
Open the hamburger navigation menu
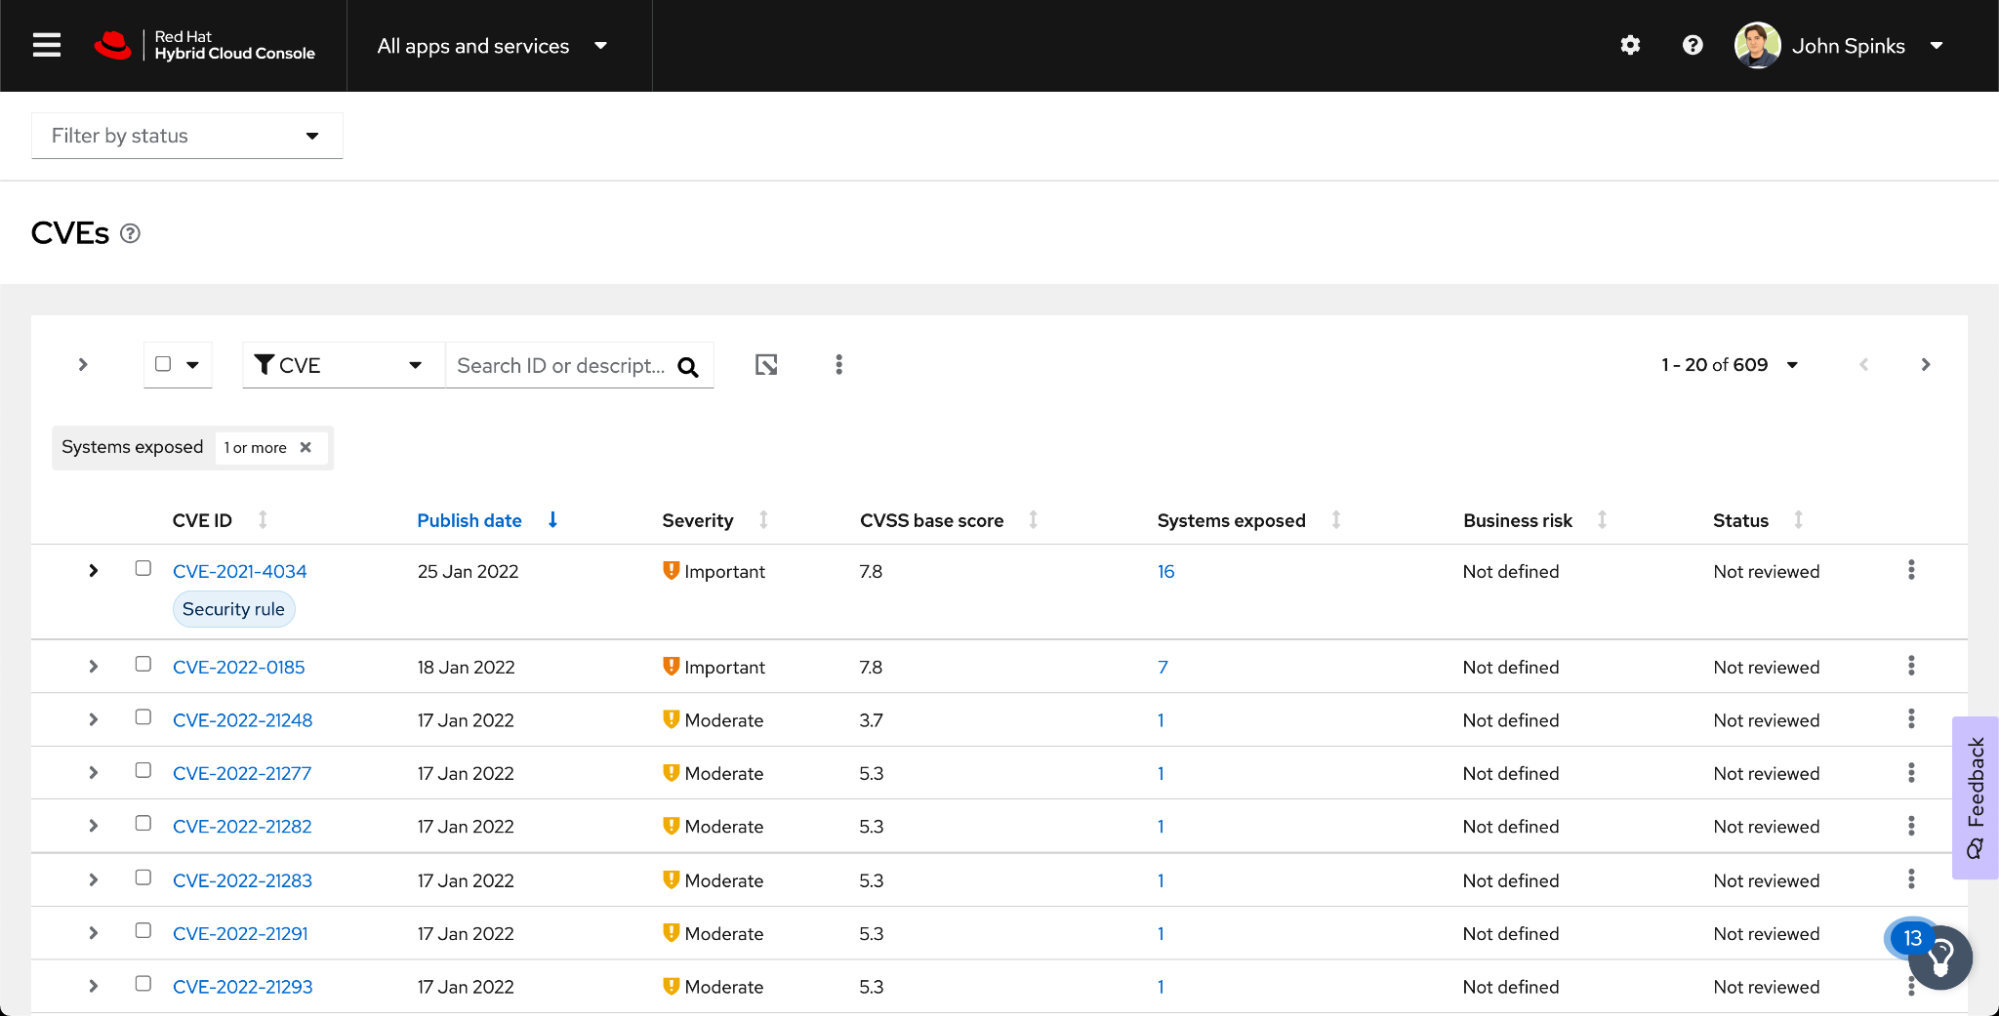pos(46,45)
